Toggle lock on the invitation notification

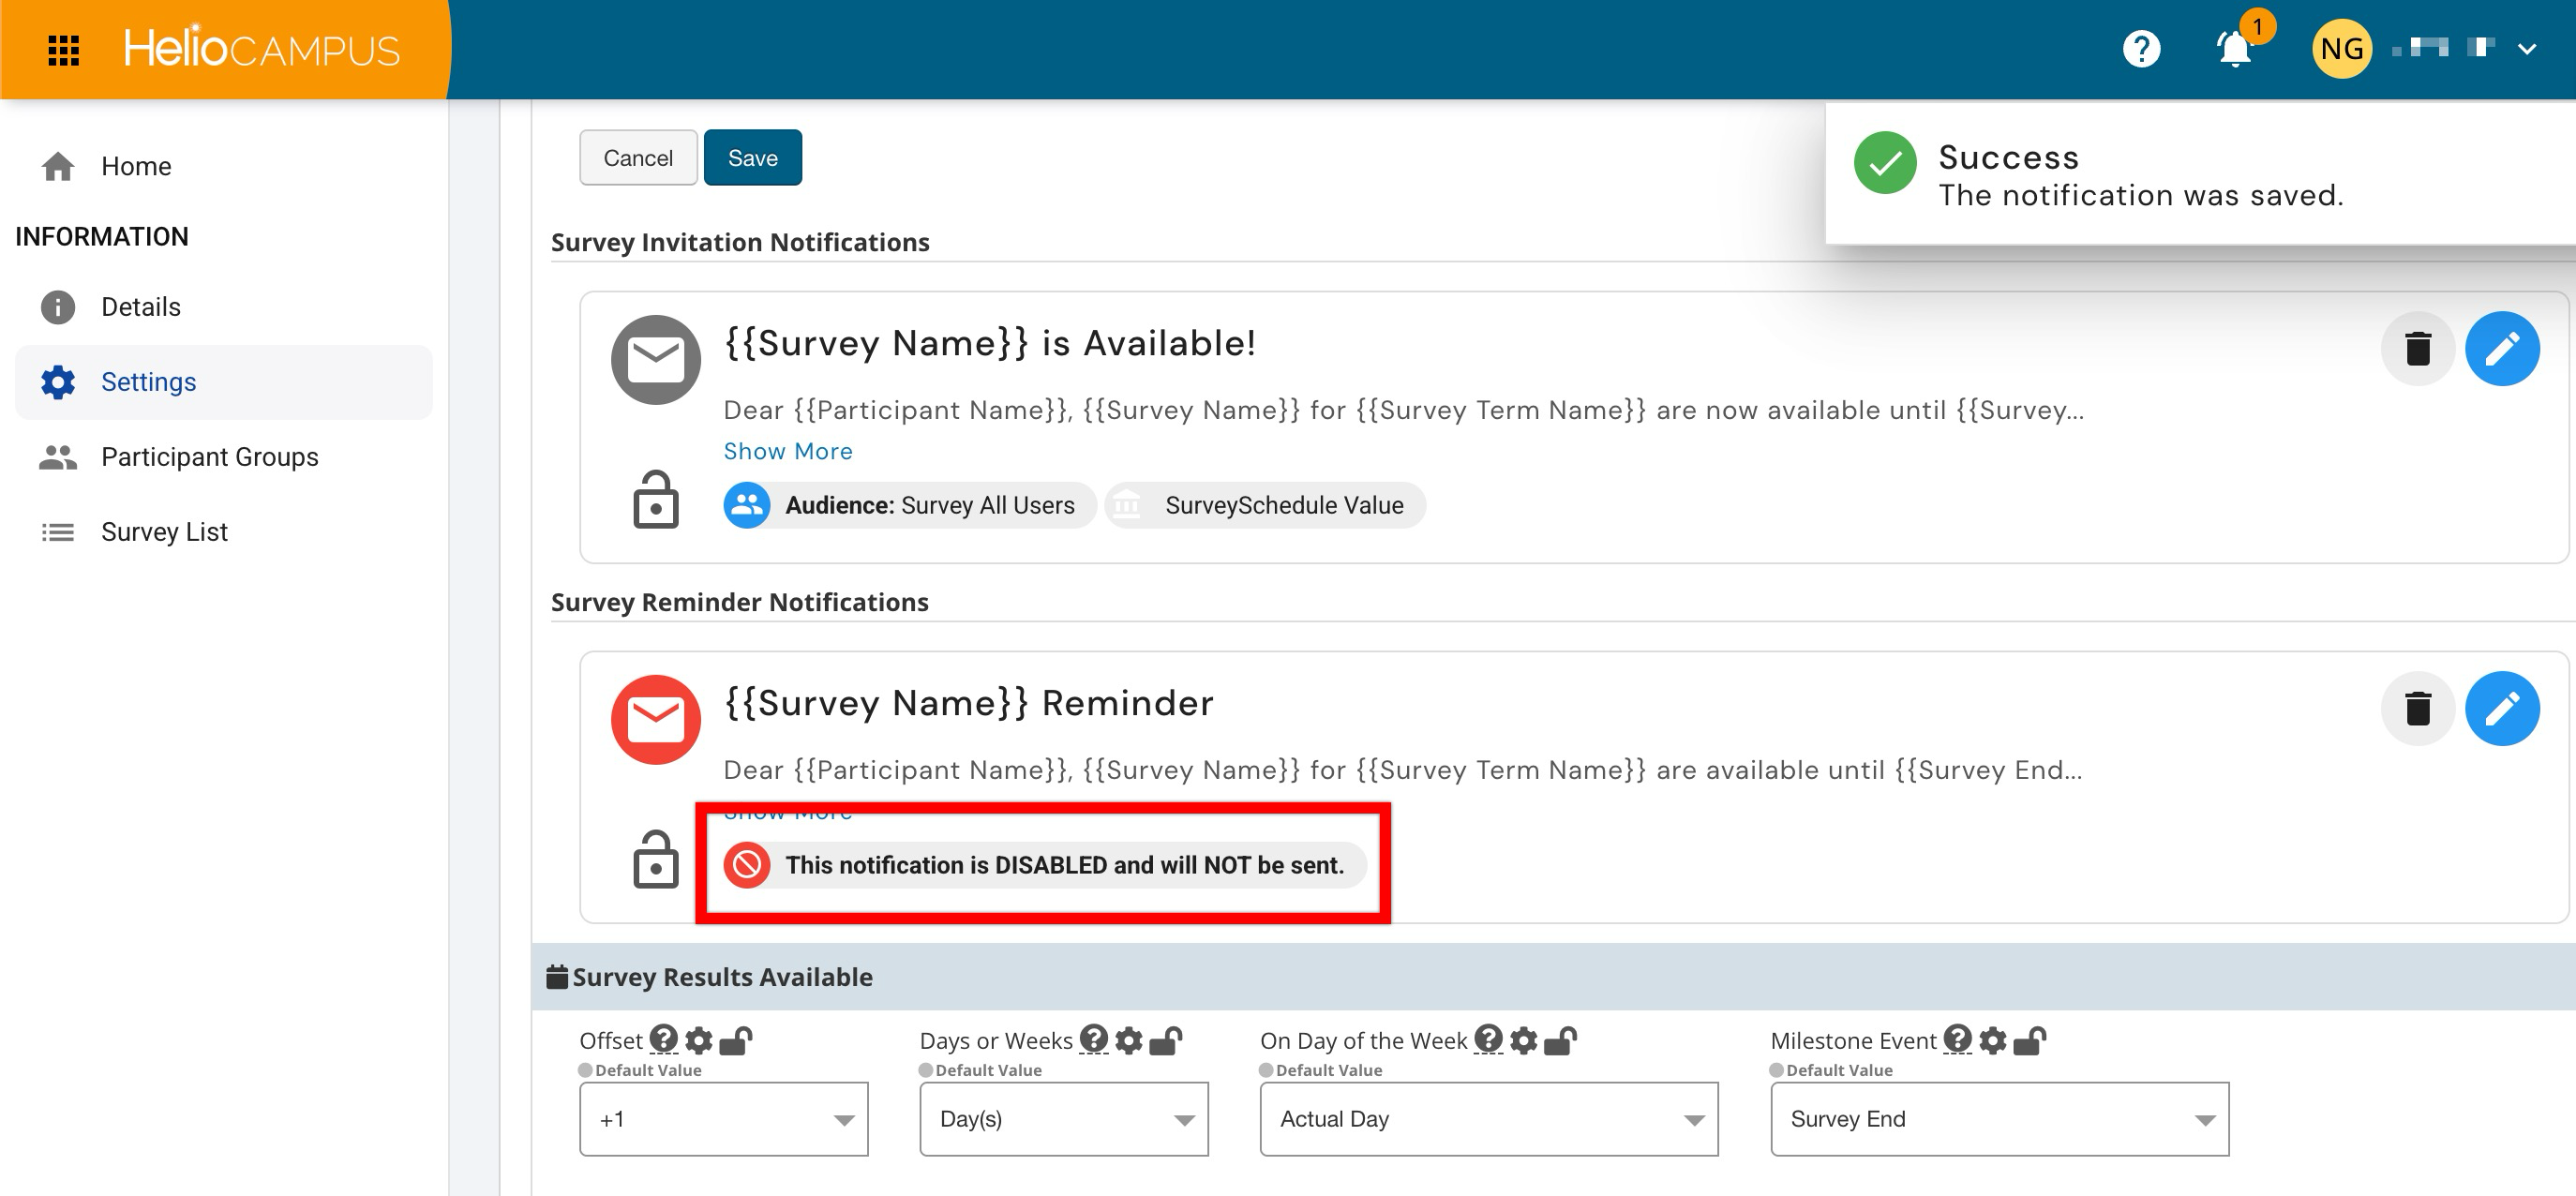(x=655, y=499)
